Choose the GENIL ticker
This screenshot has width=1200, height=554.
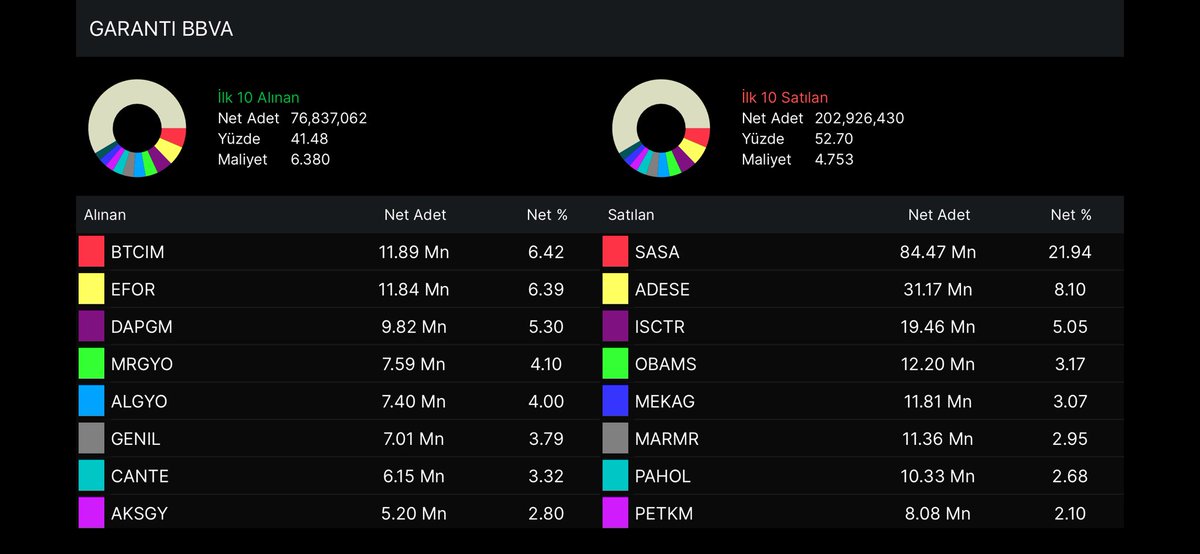pos(136,439)
